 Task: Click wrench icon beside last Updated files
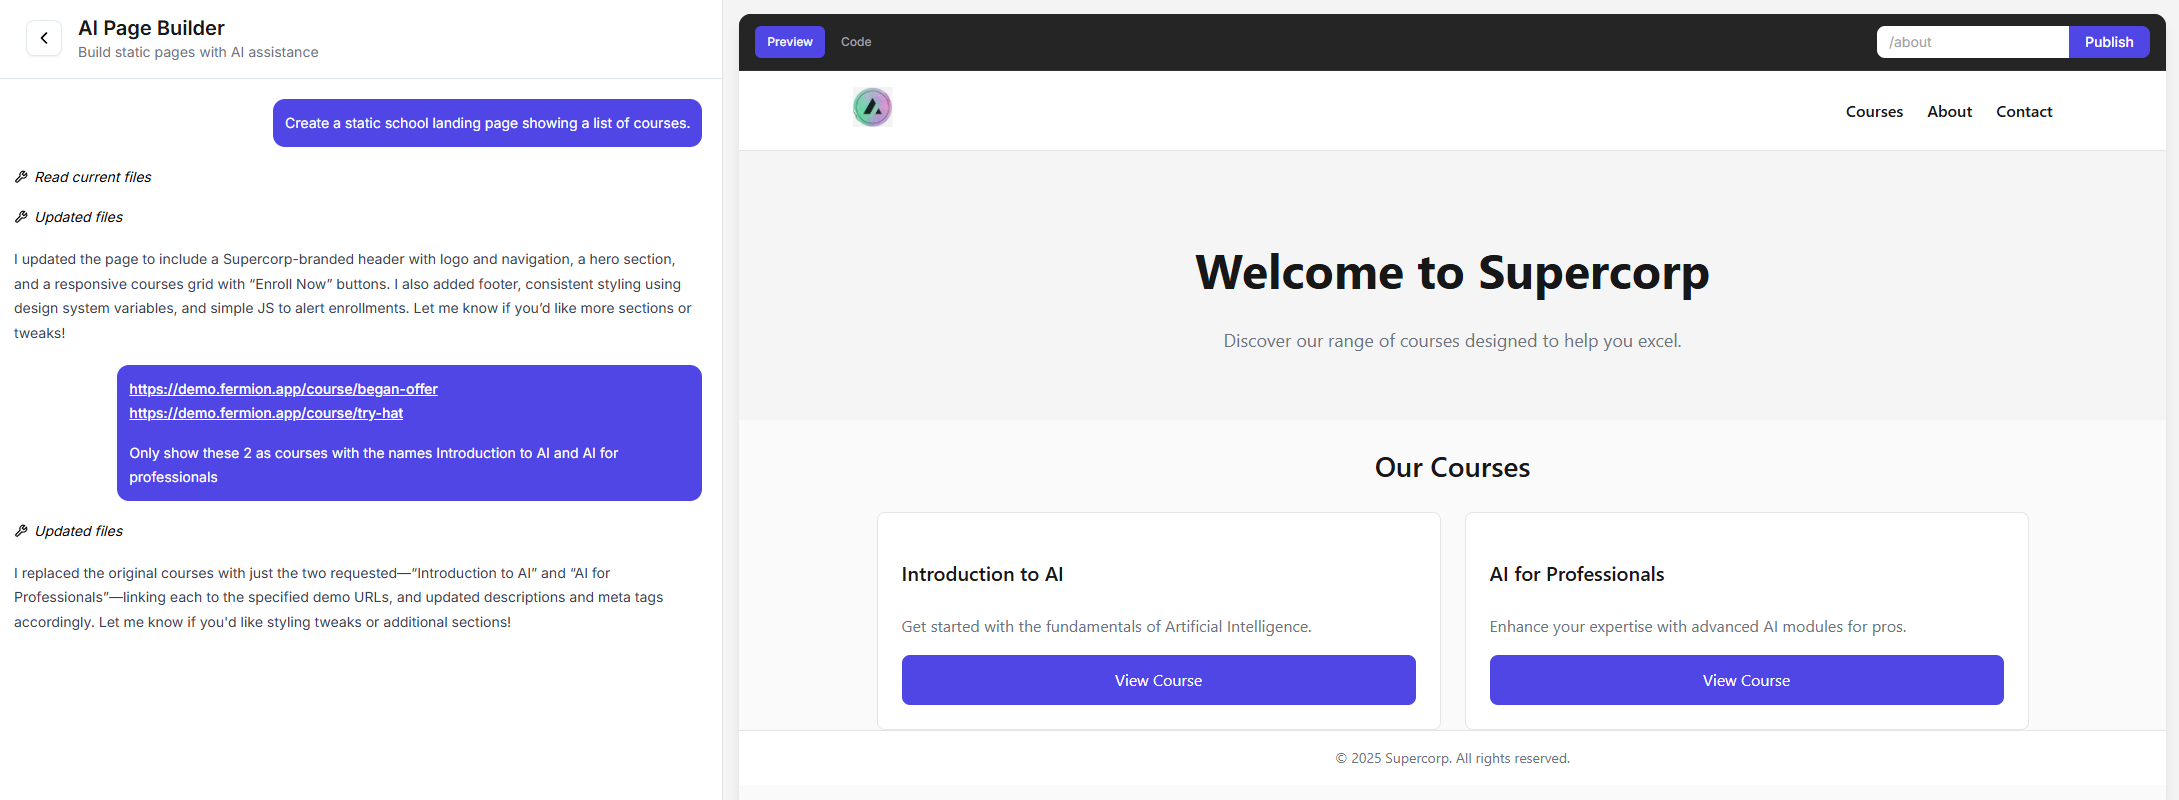click(x=21, y=531)
